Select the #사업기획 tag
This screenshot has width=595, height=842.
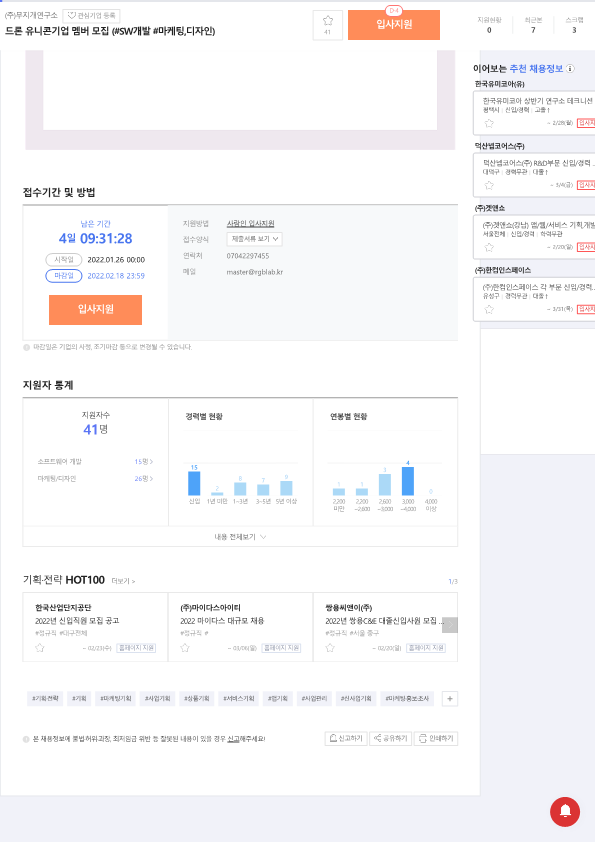(x=157, y=699)
